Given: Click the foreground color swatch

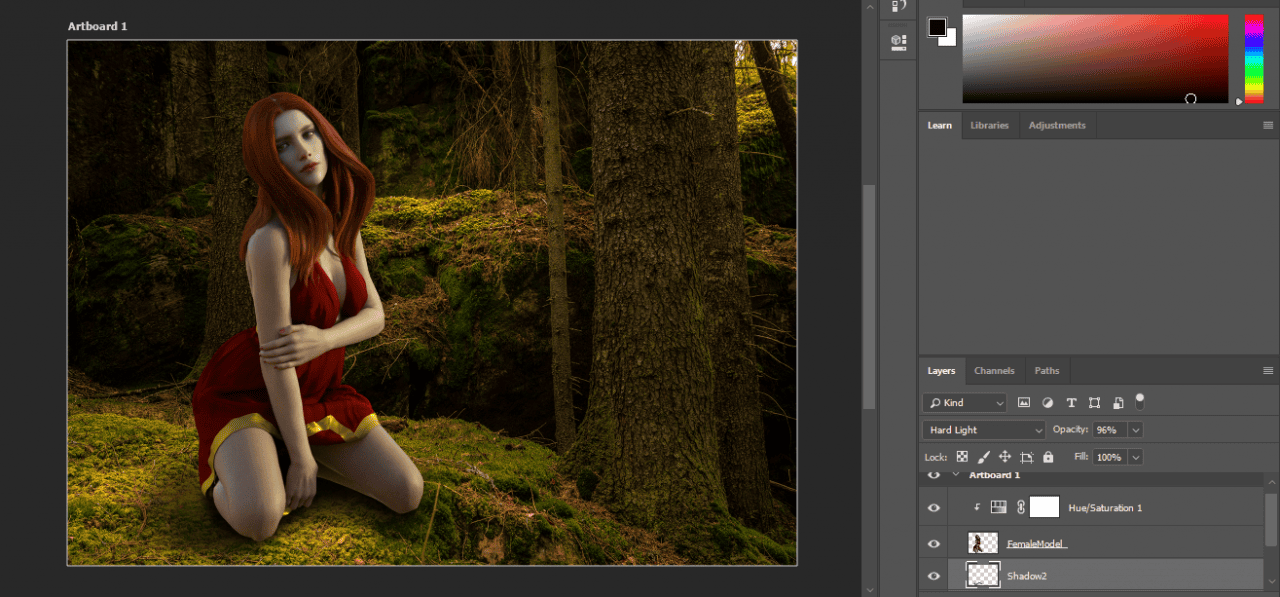Looking at the screenshot, I should pyautogui.click(x=937, y=27).
